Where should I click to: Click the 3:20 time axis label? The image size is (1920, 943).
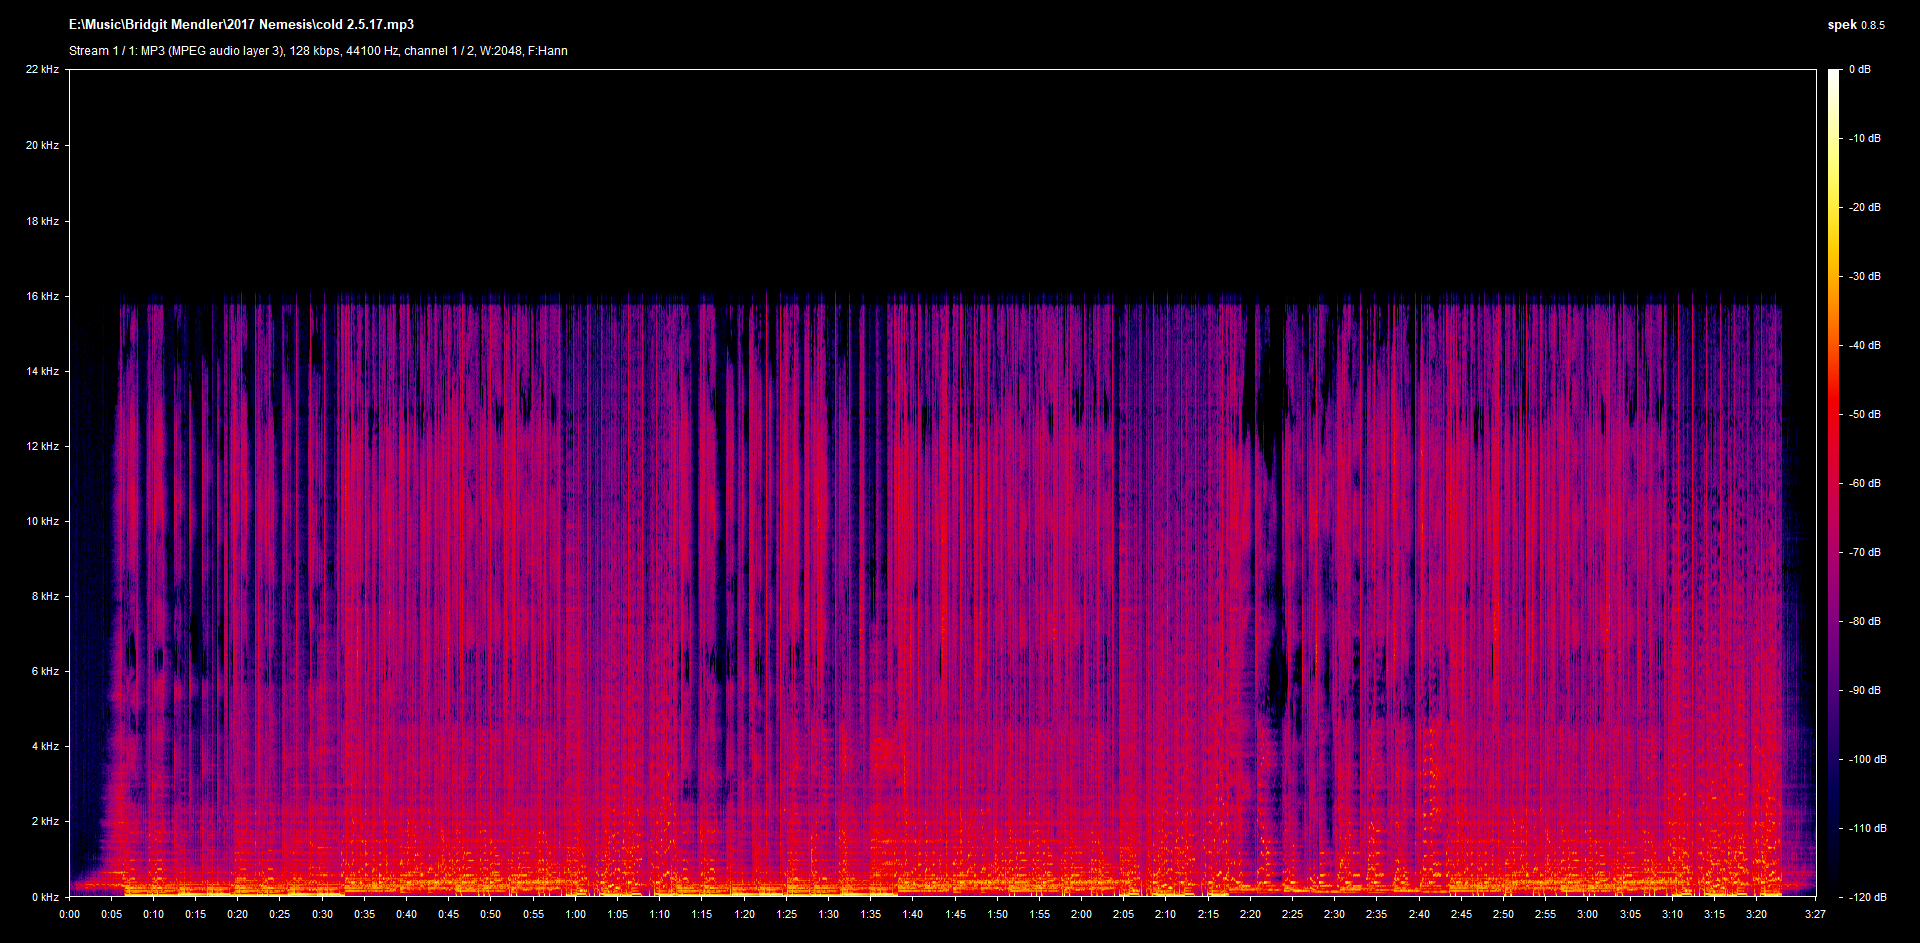(1756, 914)
